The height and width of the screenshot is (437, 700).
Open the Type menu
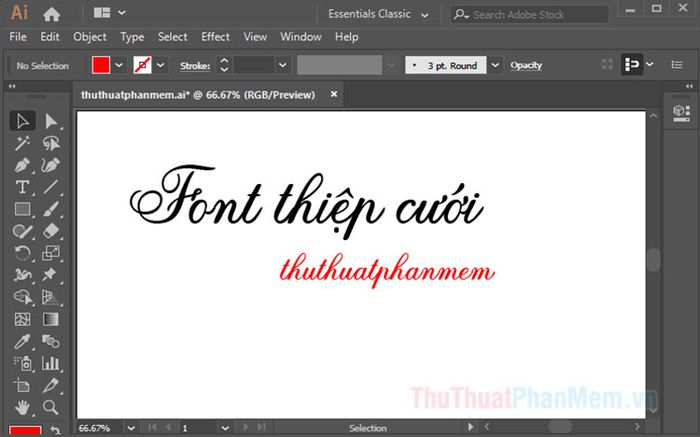click(x=132, y=37)
